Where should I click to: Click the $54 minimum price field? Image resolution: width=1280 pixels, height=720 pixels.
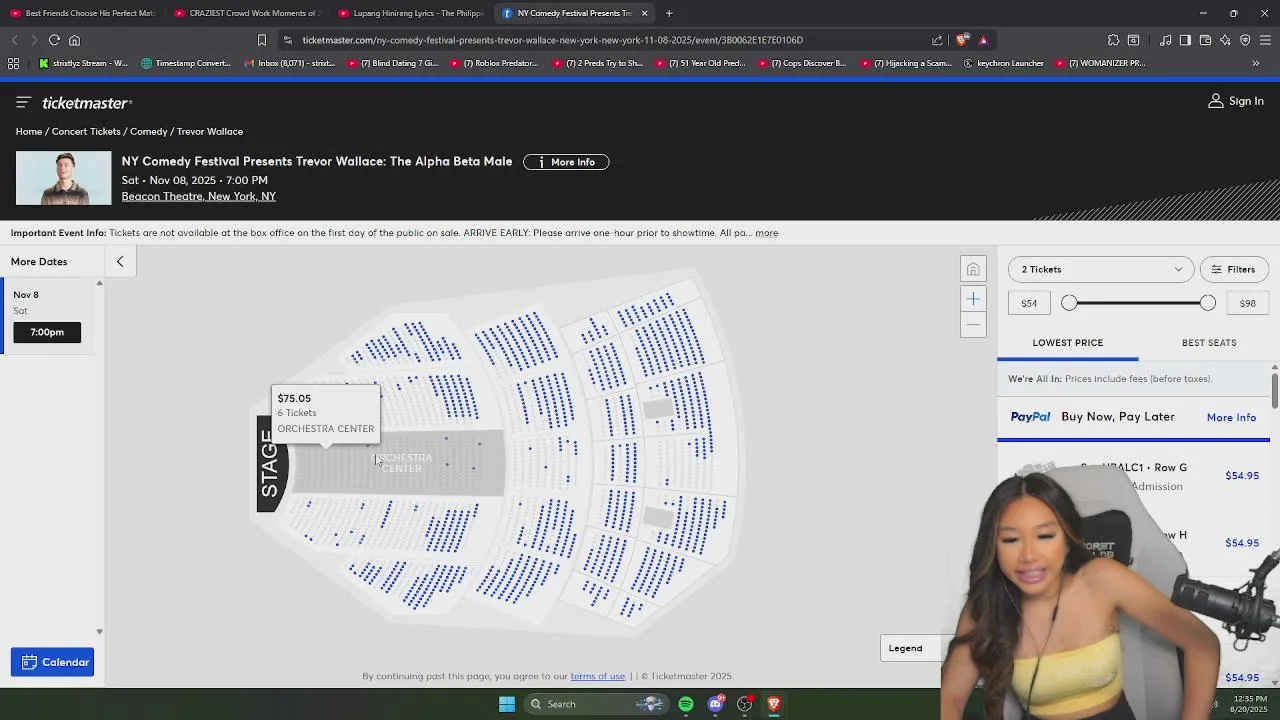coord(1029,303)
